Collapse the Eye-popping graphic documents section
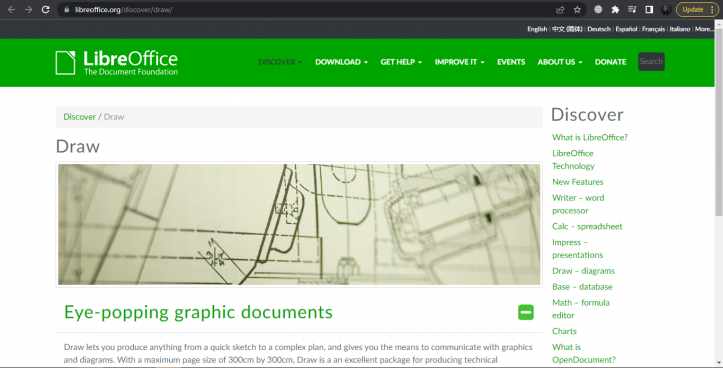The image size is (723, 368). tap(526, 312)
